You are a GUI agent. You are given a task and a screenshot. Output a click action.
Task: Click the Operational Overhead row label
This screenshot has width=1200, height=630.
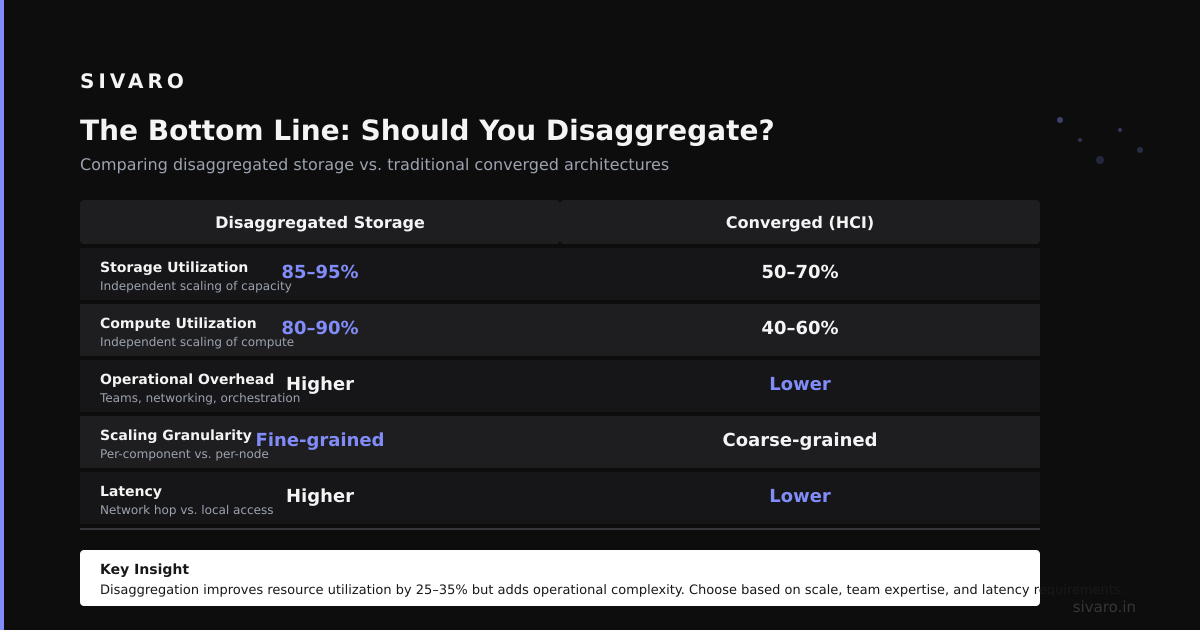tap(187, 379)
